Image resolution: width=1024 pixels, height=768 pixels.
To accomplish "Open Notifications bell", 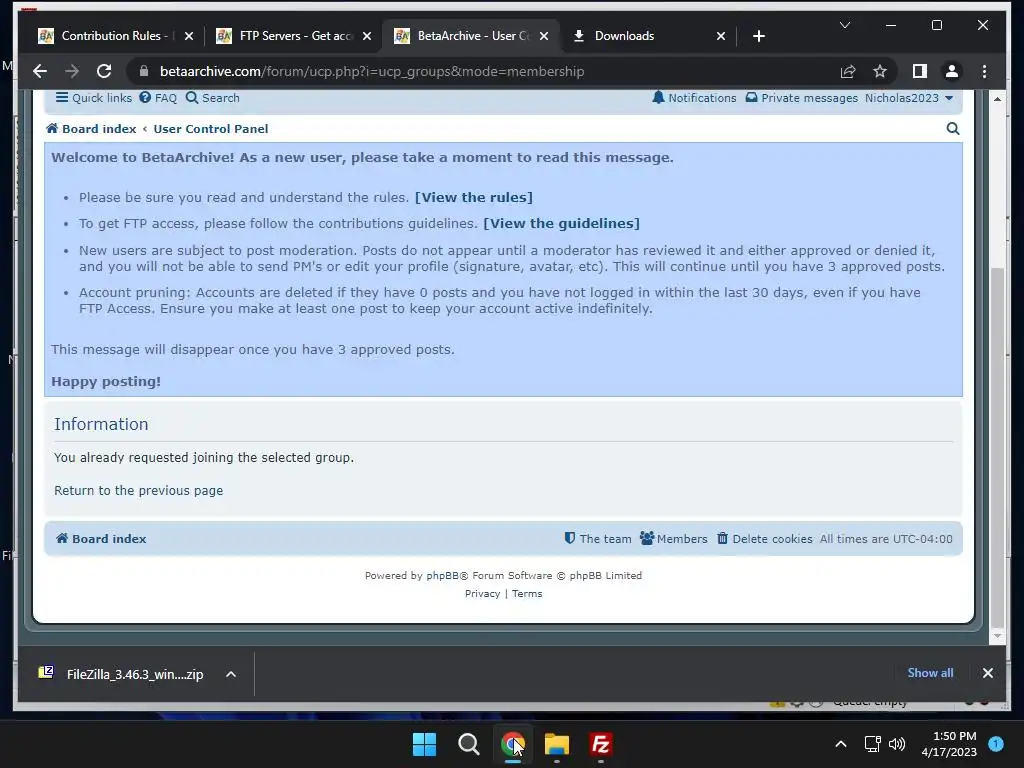I will pos(694,98).
